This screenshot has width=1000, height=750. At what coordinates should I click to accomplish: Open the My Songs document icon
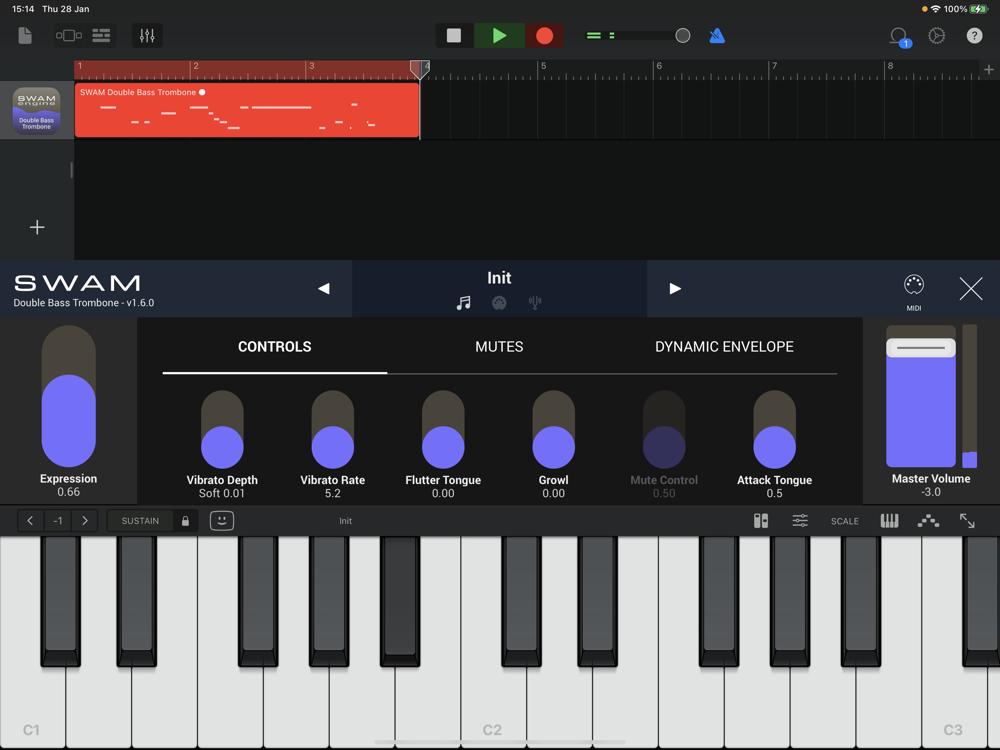(25, 36)
